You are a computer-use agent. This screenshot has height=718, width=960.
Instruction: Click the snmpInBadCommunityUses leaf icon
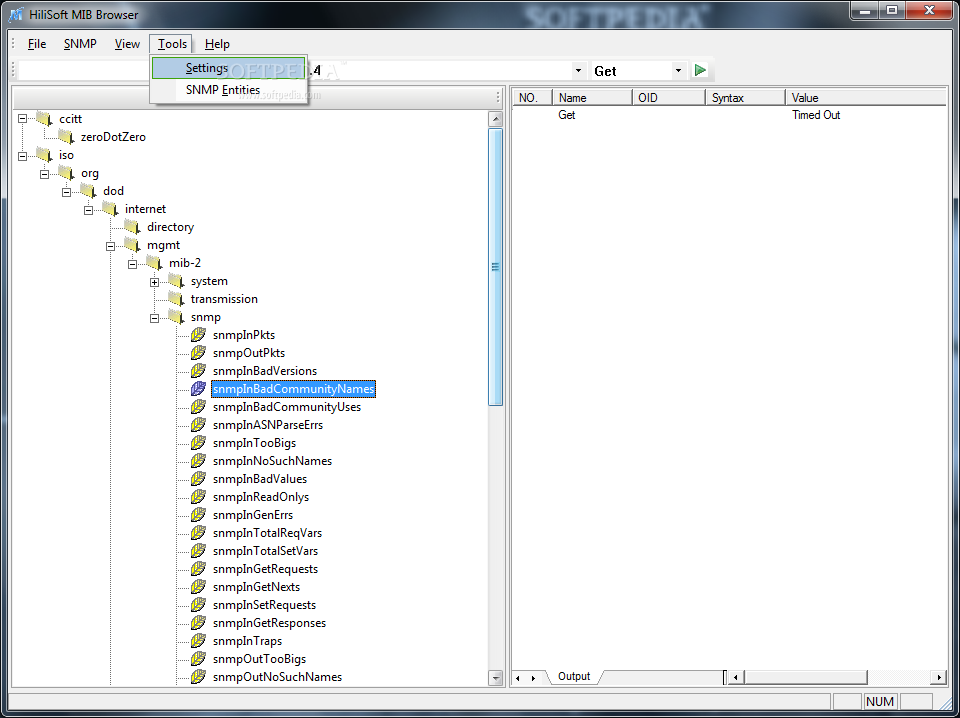tap(198, 406)
